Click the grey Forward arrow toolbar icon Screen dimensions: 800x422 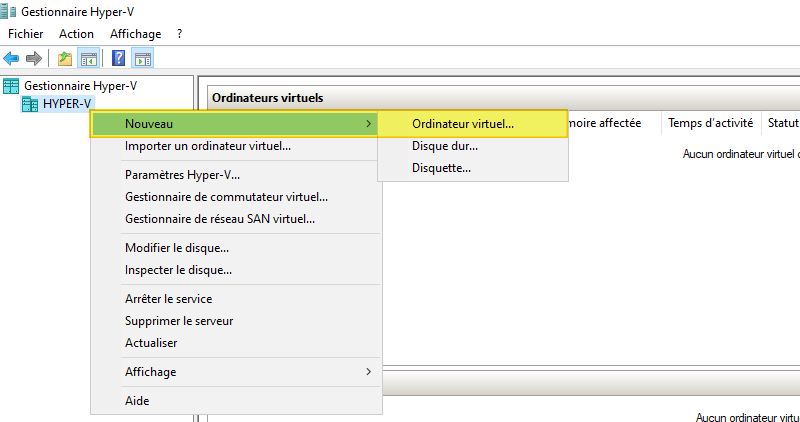click(x=34, y=58)
